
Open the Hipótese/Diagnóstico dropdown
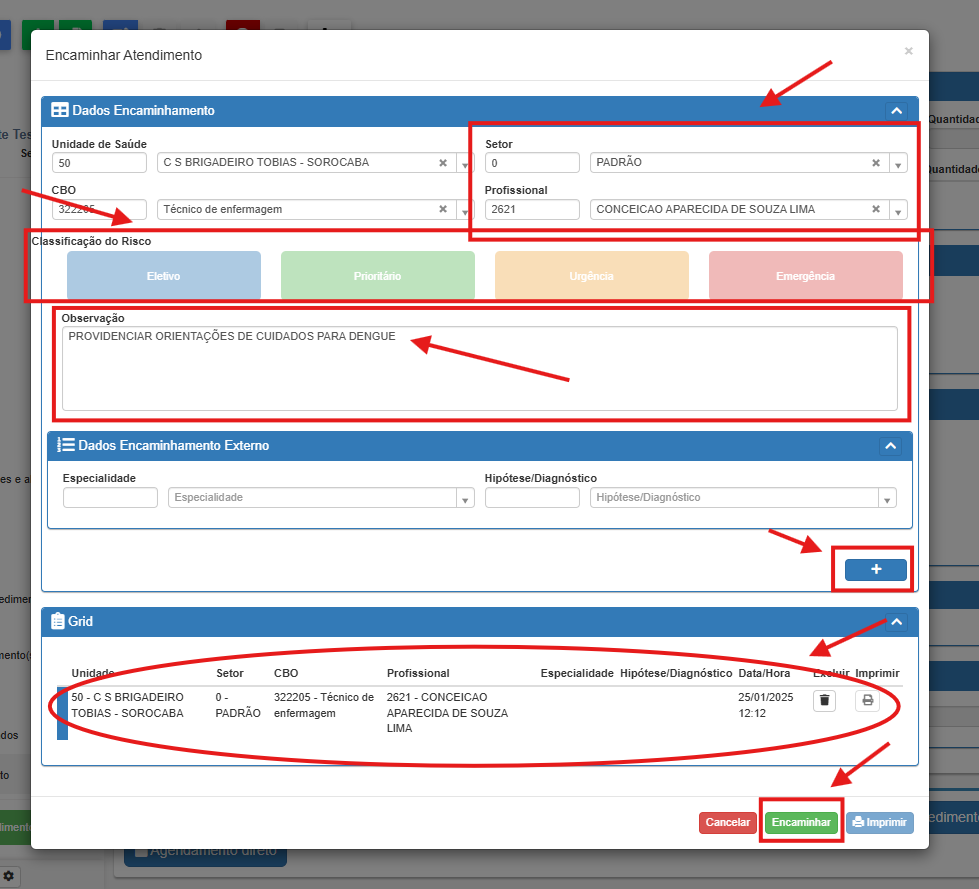click(x=887, y=498)
